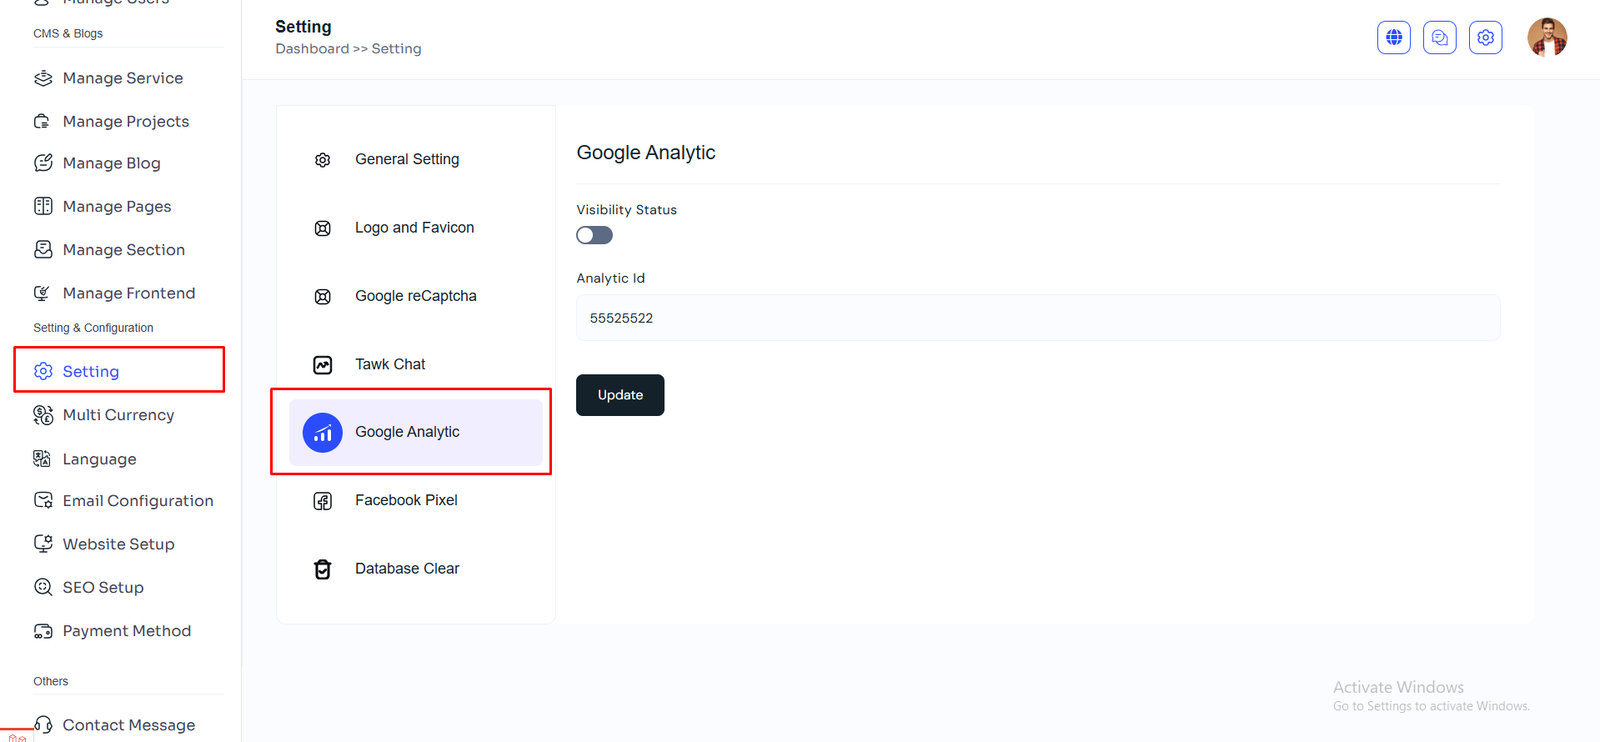Image resolution: width=1600 pixels, height=742 pixels.
Task: Open the chat messages icon in header
Action: tap(1439, 38)
